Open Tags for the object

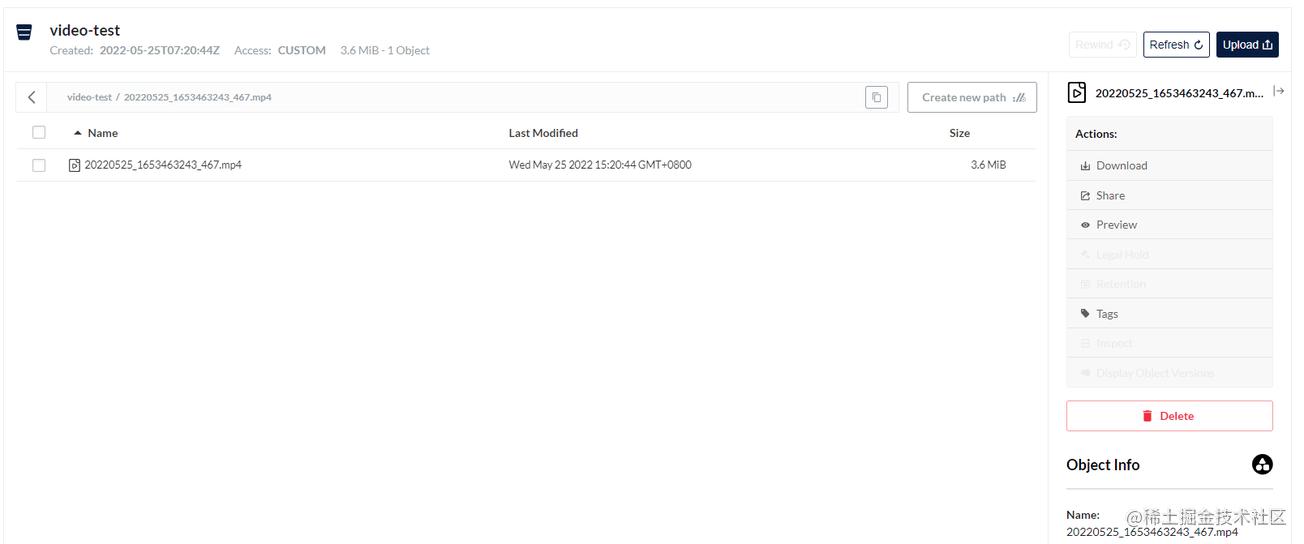1169,314
